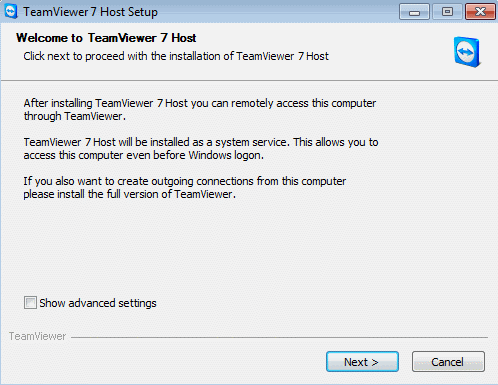The image size is (498, 385).
Task: Minimize the TeamViewer 7 Host Setup window
Action: coord(414,12)
